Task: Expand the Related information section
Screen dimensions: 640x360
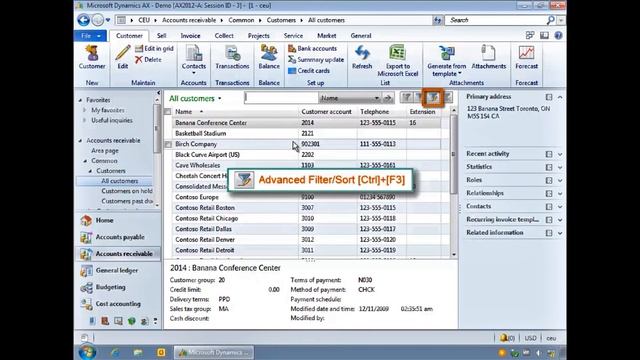Action: coord(560,233)
